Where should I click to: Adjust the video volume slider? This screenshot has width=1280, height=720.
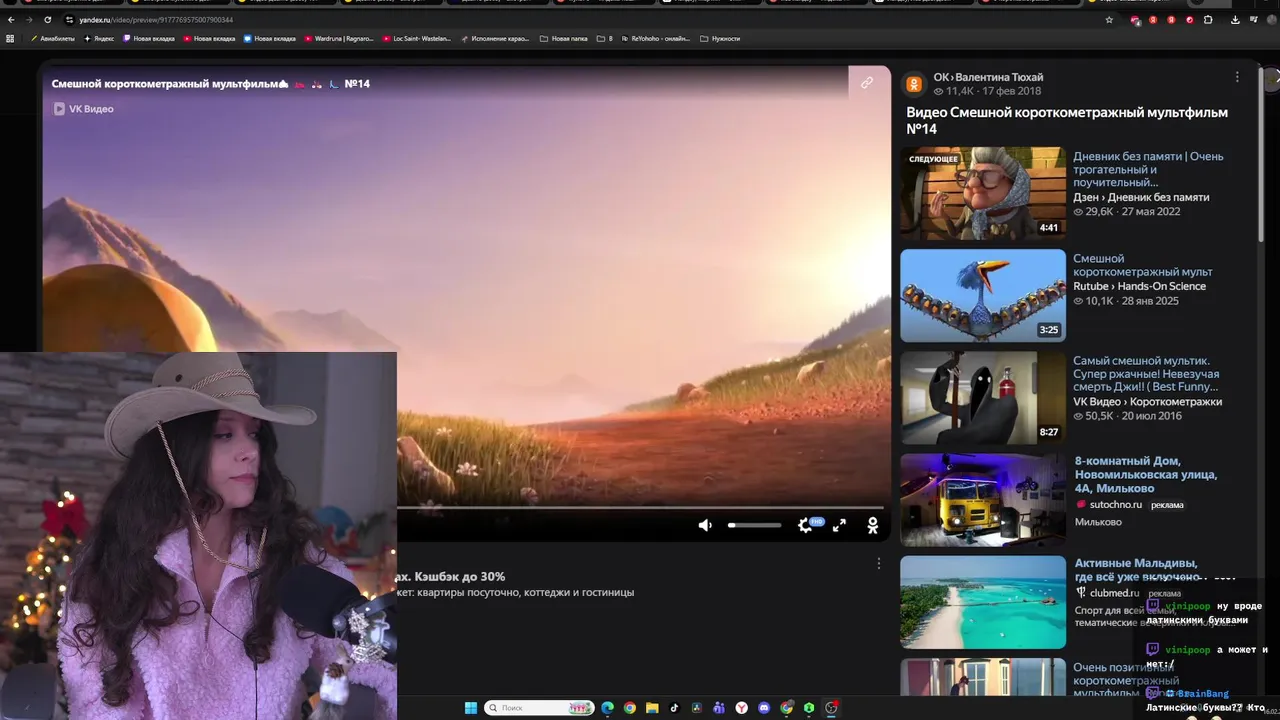click(x=754, y=525)
